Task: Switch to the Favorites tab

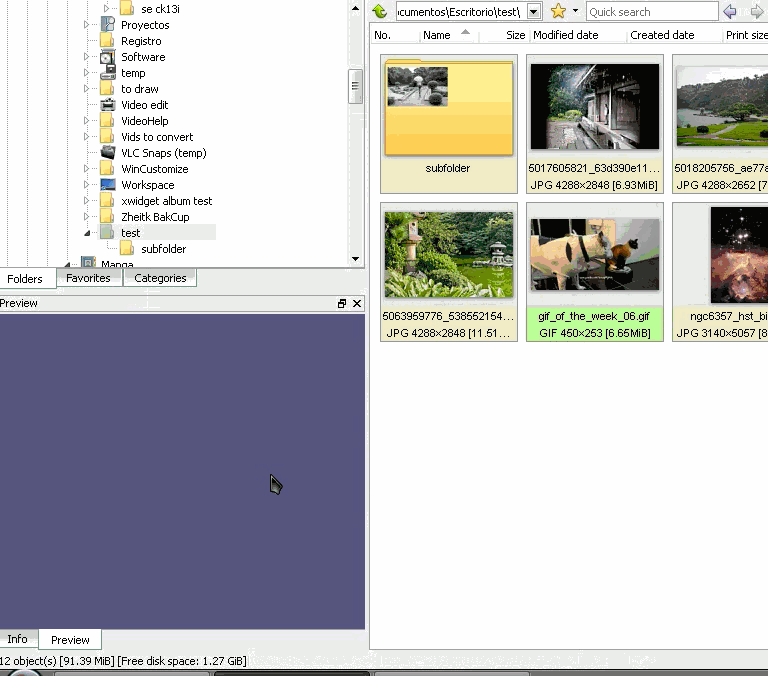Action: pyautogui.click(x=88, y=278)
